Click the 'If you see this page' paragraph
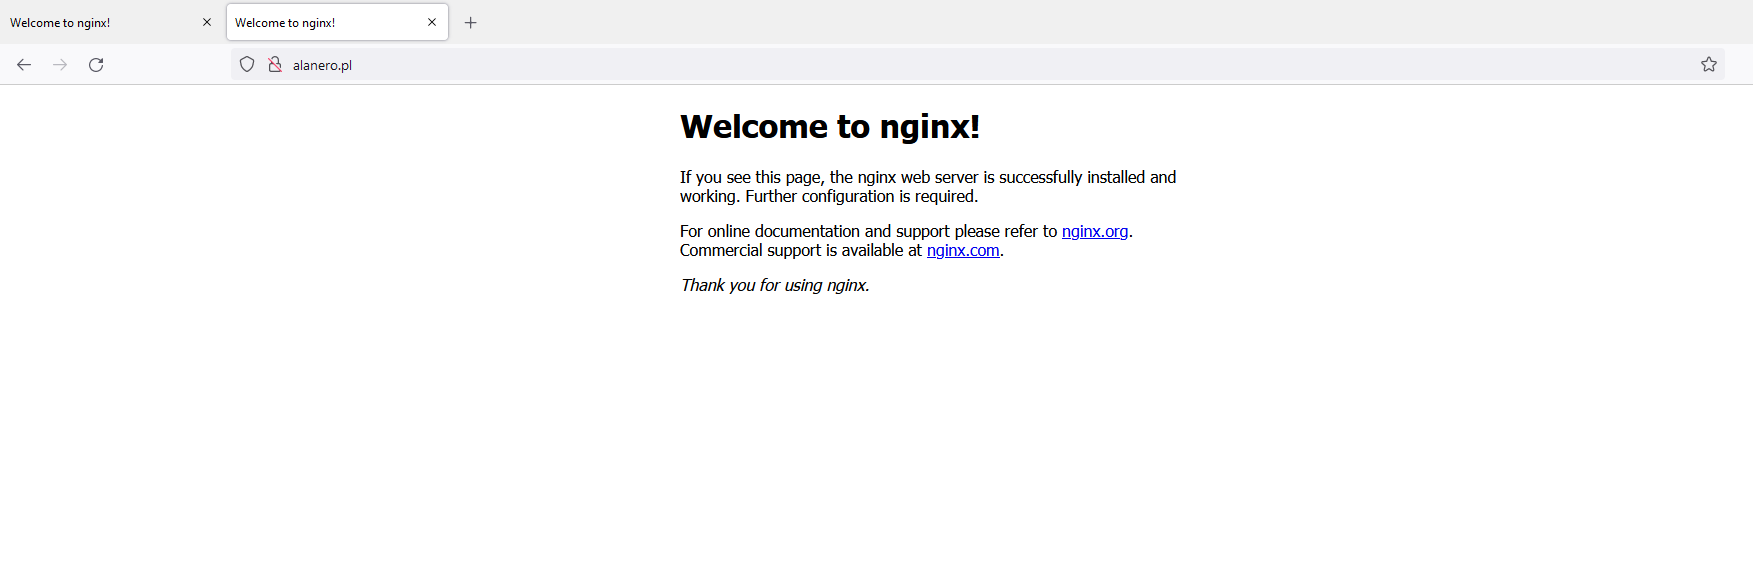 tap(900, 177)
